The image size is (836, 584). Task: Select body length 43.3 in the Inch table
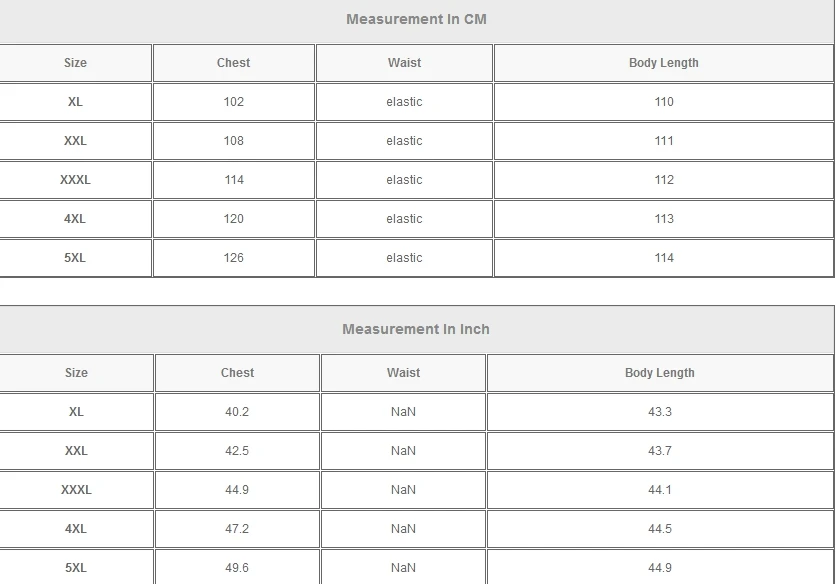[x=660, y=412]
